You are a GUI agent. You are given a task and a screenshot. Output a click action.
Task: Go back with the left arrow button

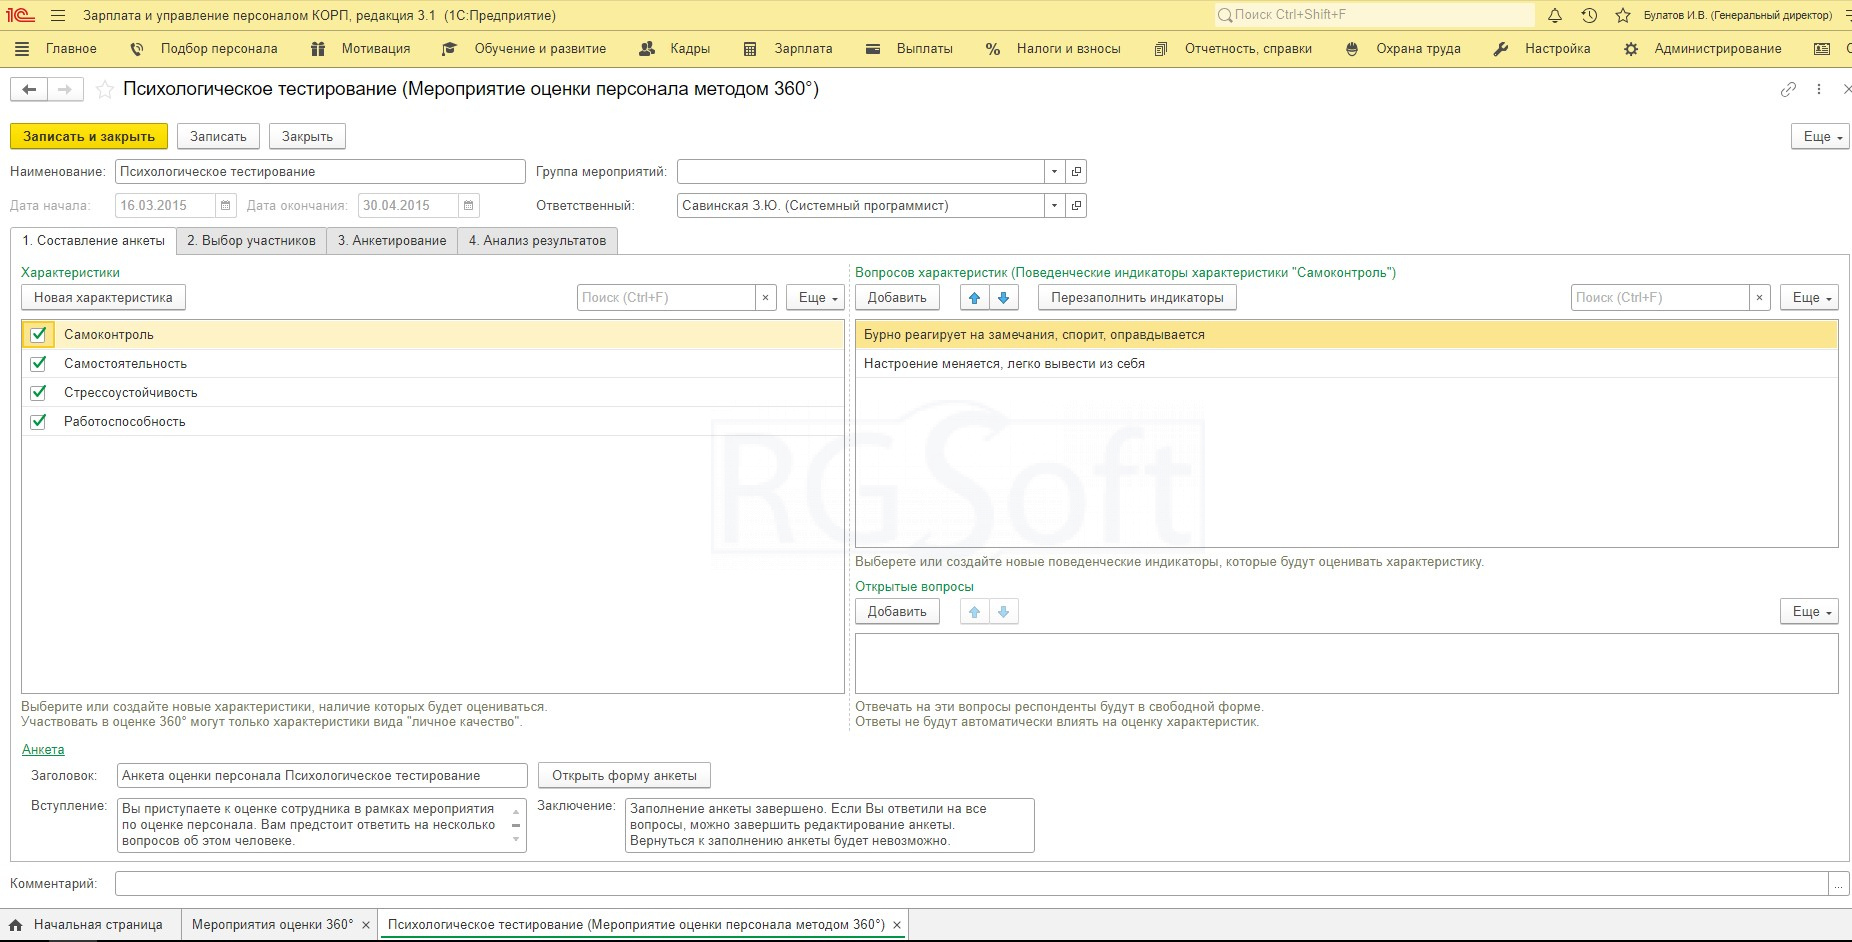tap(29, 90)
